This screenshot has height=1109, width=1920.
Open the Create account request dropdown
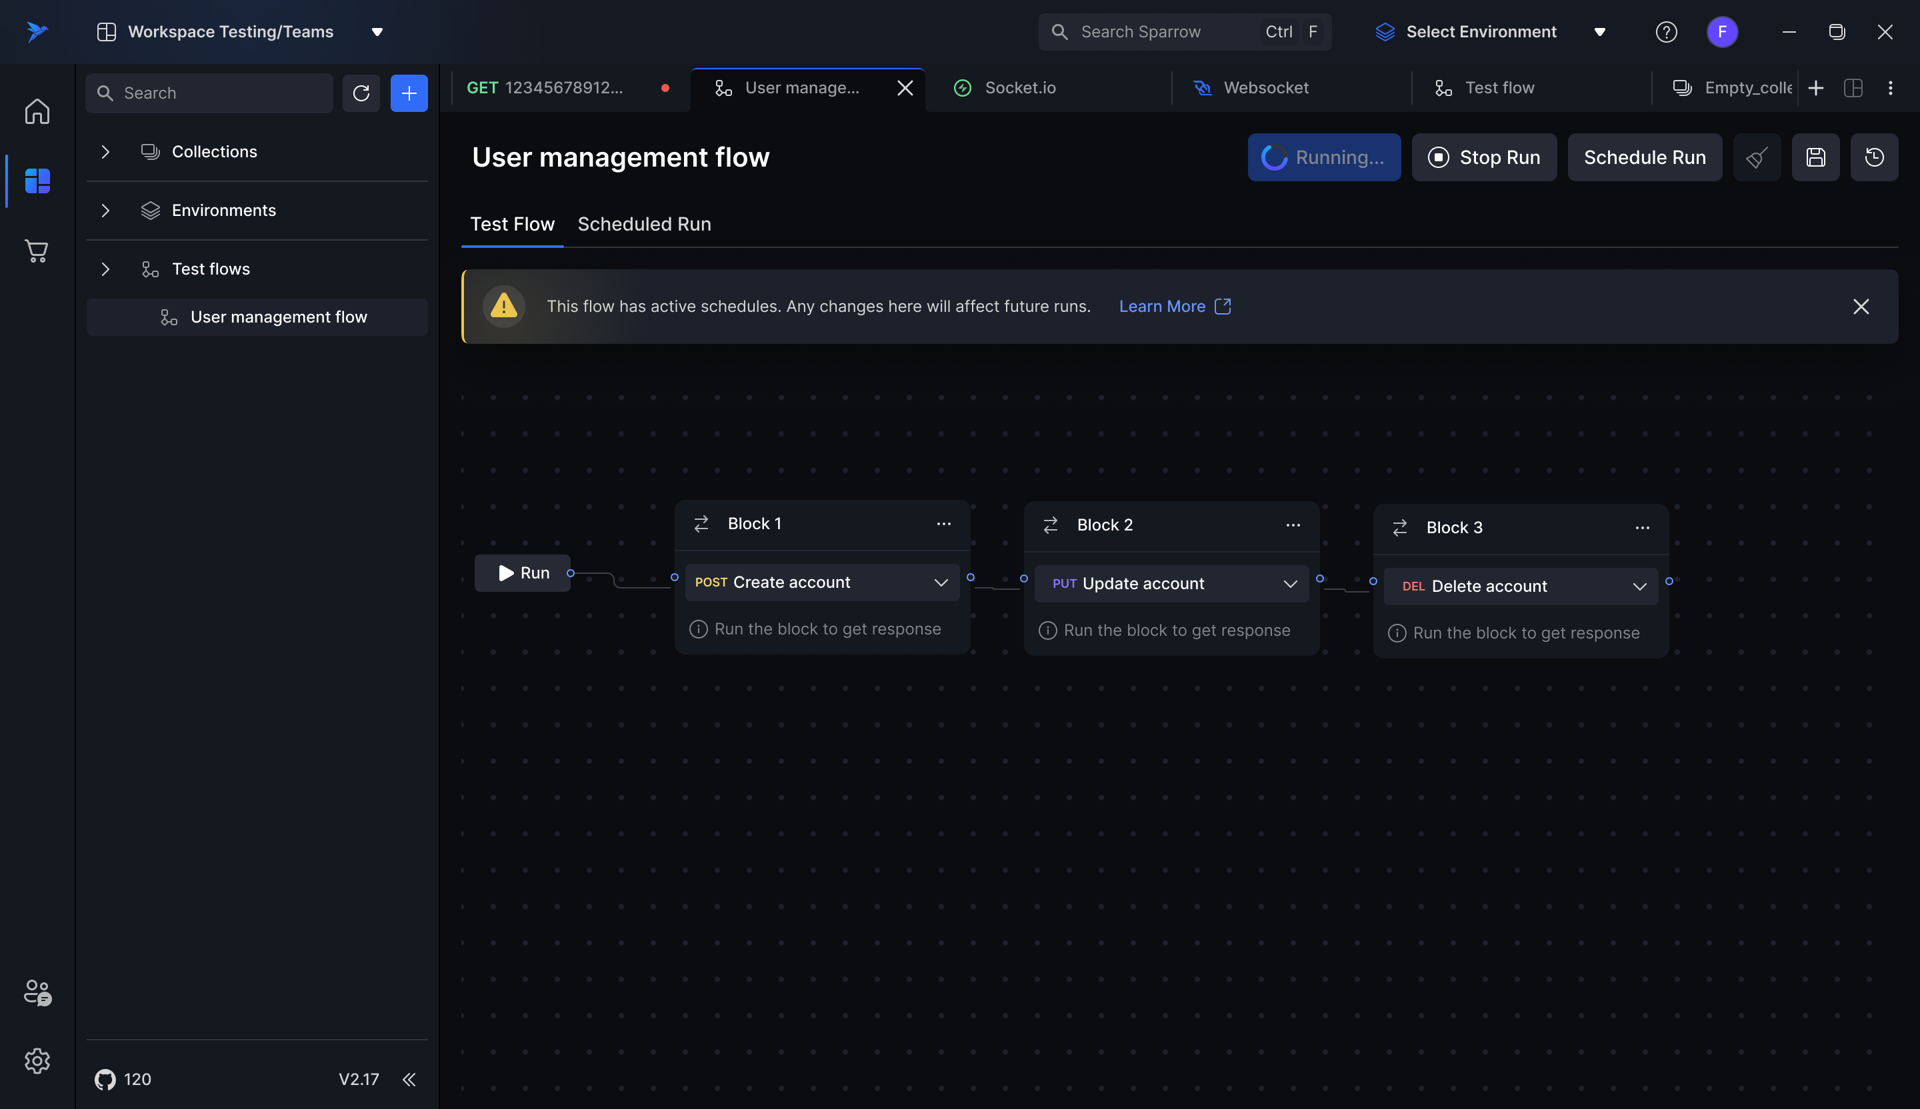pyautogui.click(x=940, y=583)
